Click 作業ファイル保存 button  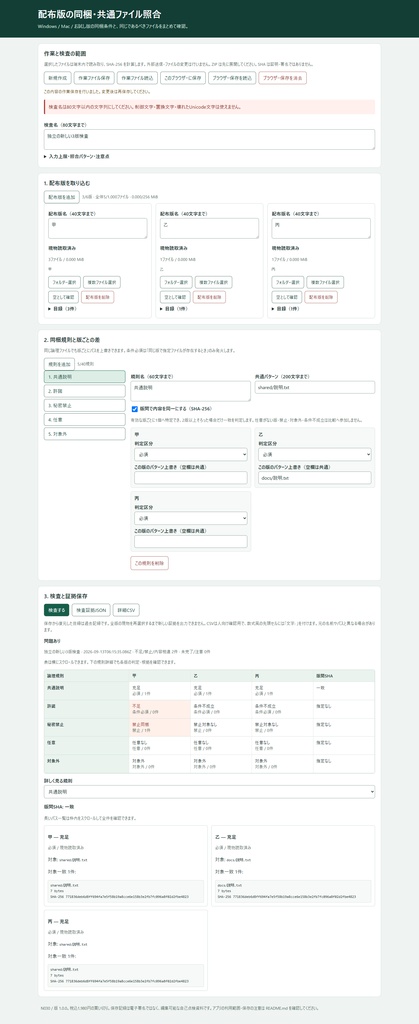(93, 77)
